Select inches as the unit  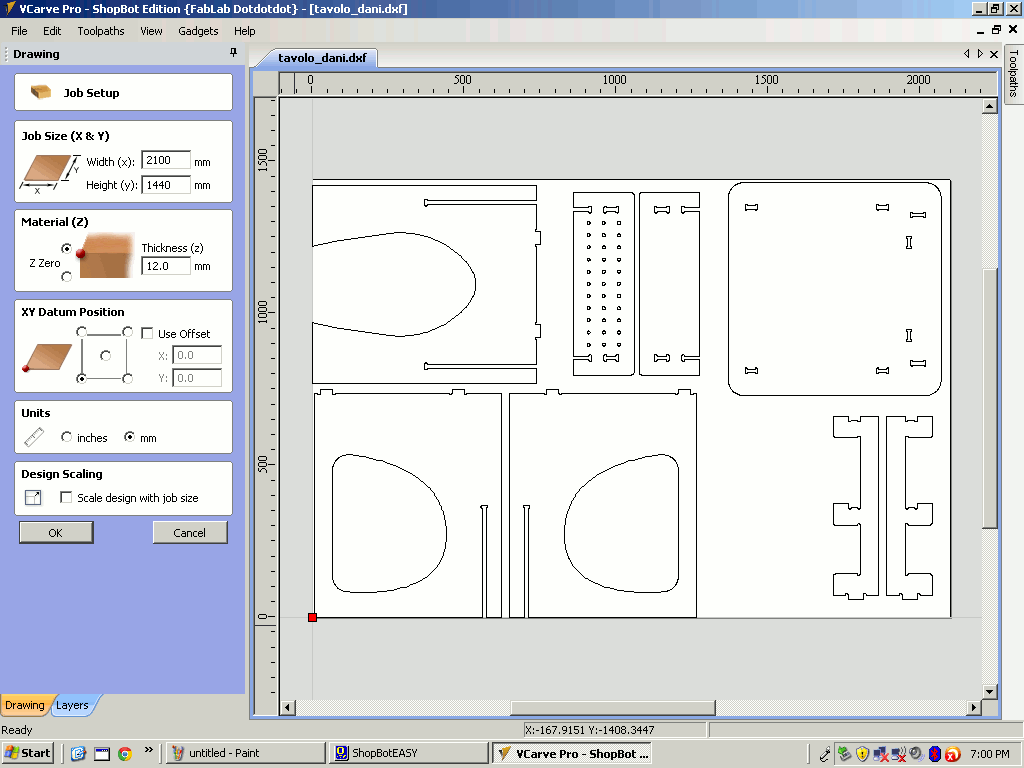tap(67, 437)
